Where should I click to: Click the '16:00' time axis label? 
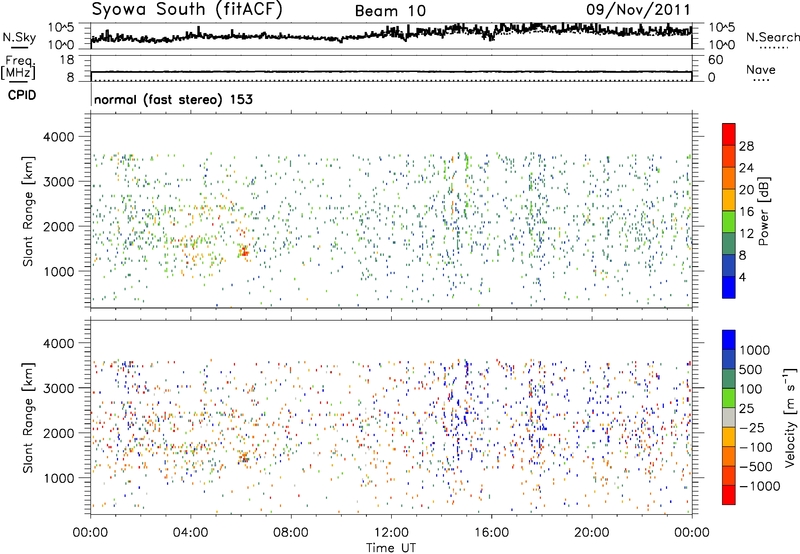click(491, 533)
